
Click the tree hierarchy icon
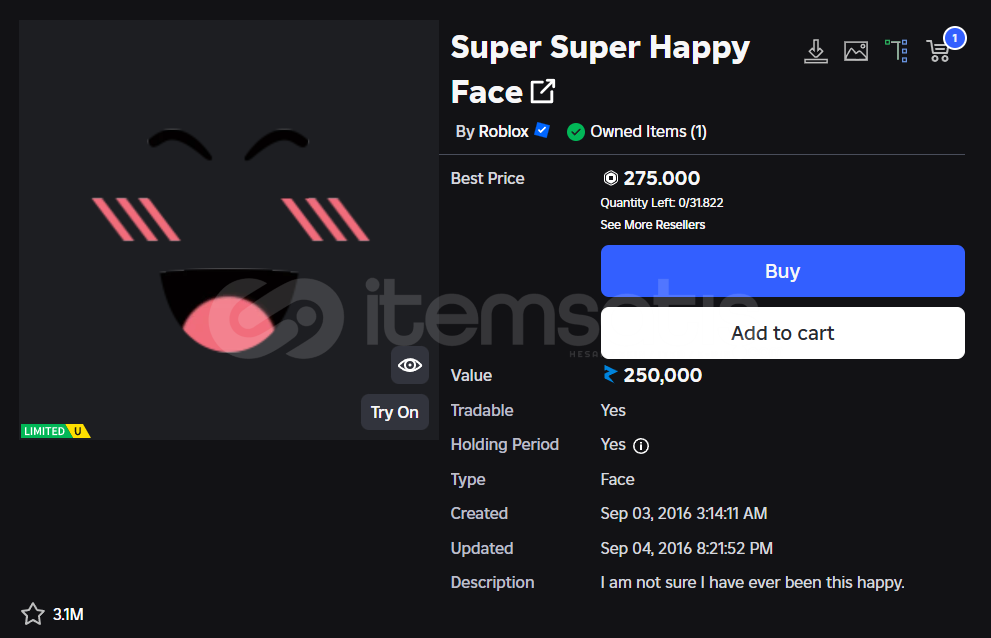[896, 51]
